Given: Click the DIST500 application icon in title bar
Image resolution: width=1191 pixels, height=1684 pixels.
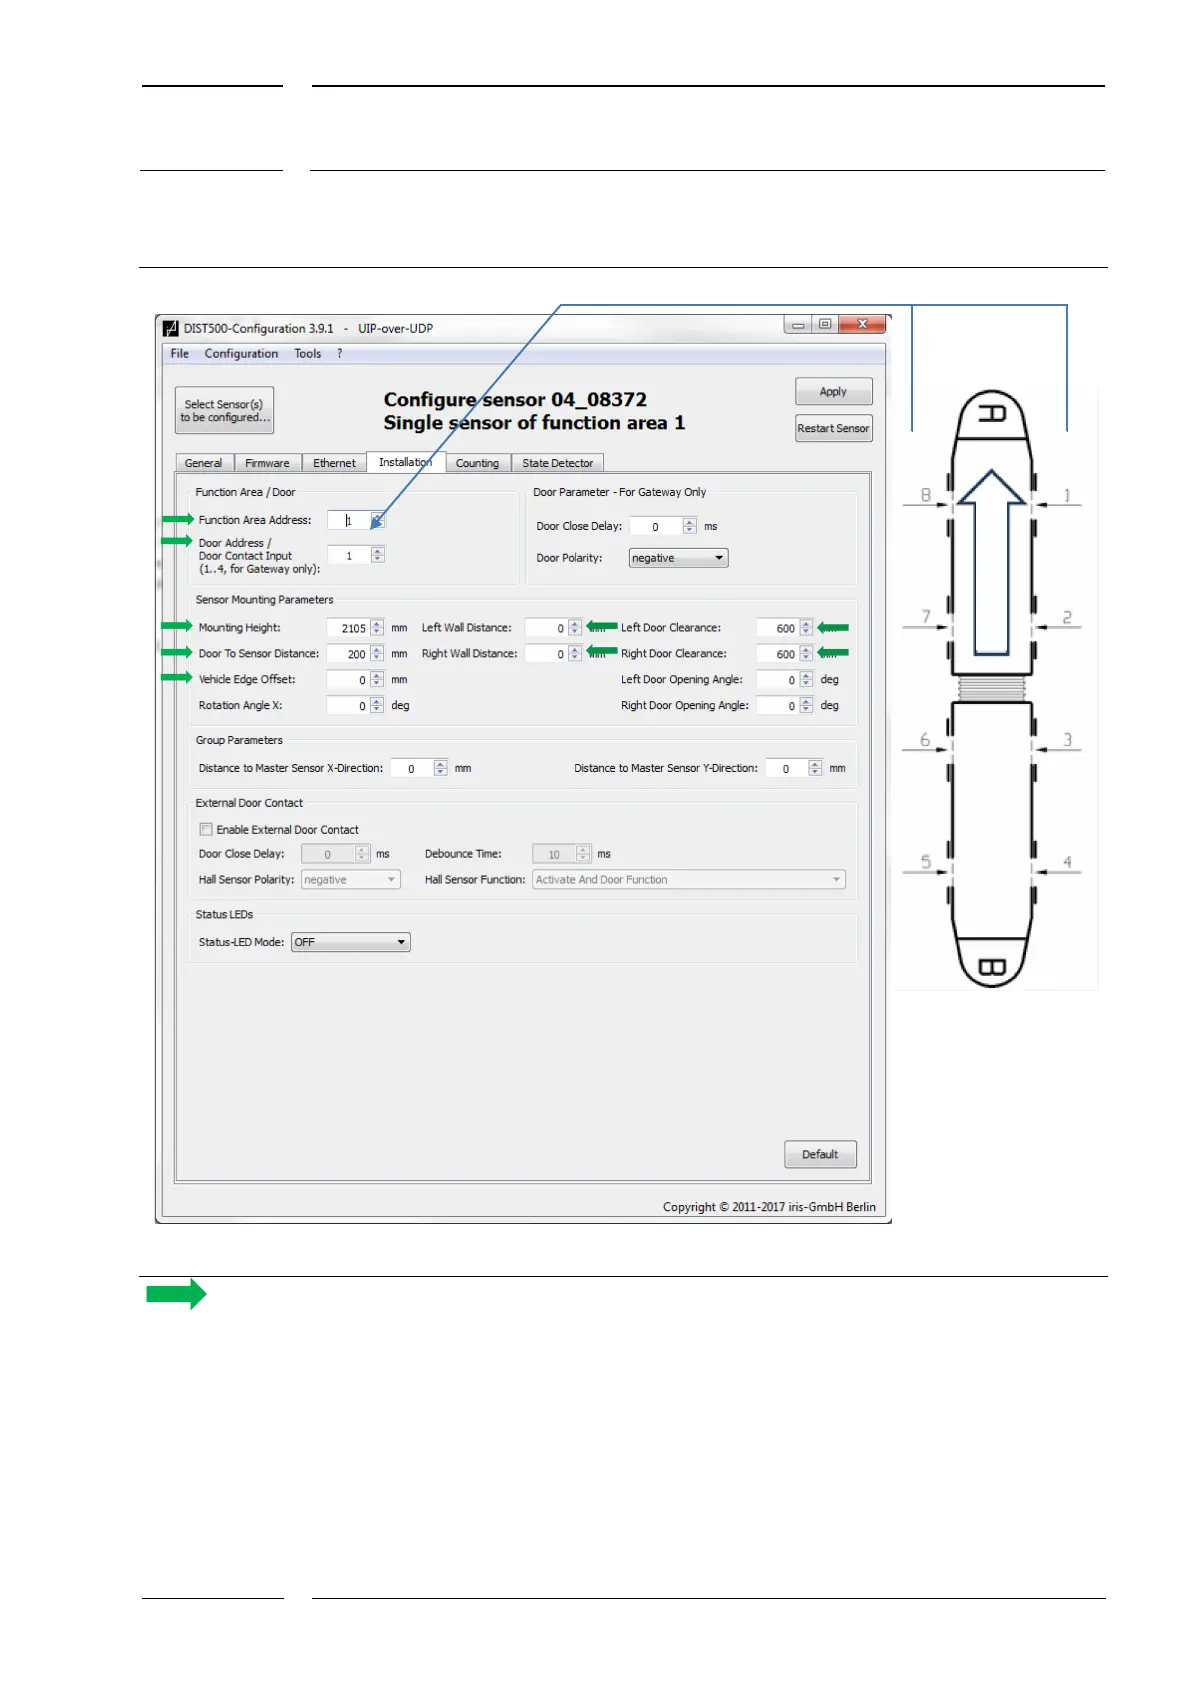Looking at the screenshot, I should click(170, 328).
